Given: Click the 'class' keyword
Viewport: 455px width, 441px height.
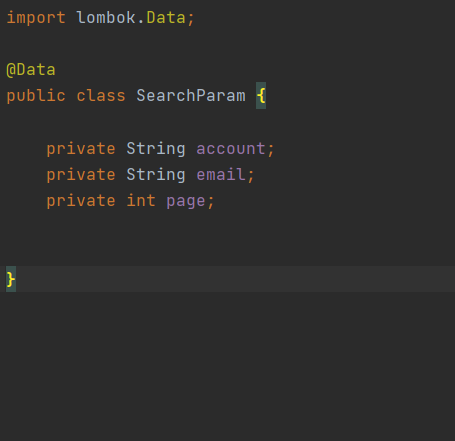Looking at the screenshot, I should [x=101, y=96].
